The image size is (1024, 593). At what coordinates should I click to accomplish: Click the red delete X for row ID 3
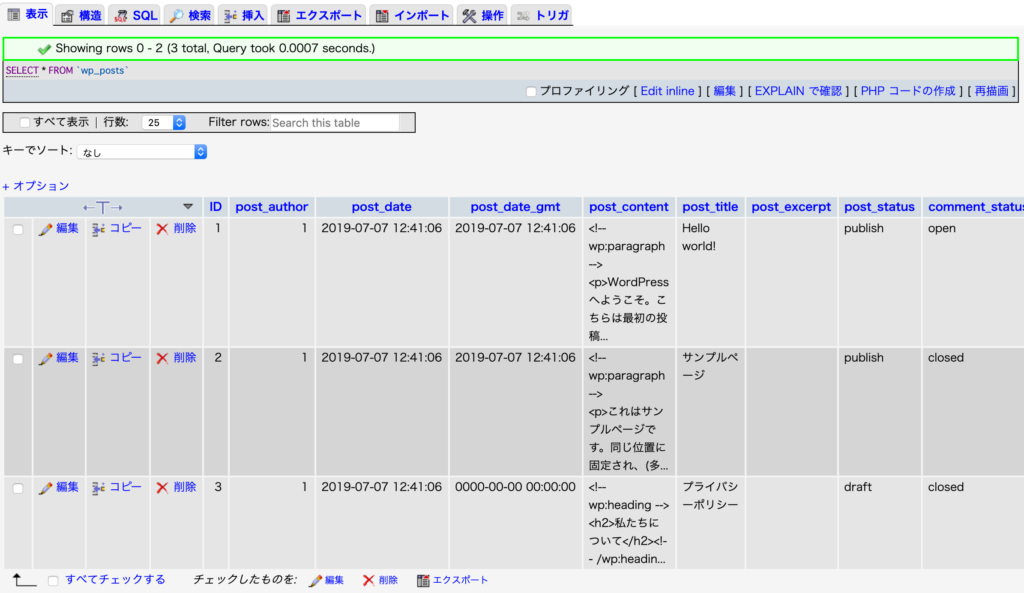click(x=162, y=488)
